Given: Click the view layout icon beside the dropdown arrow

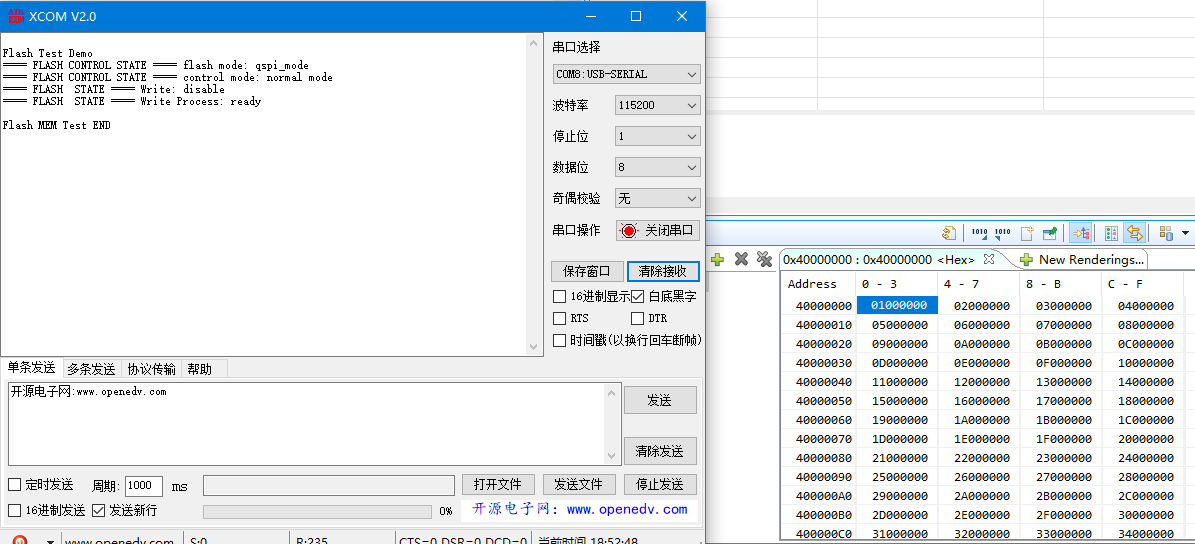Looking at the screenshot, I should tap(1165, 233).
